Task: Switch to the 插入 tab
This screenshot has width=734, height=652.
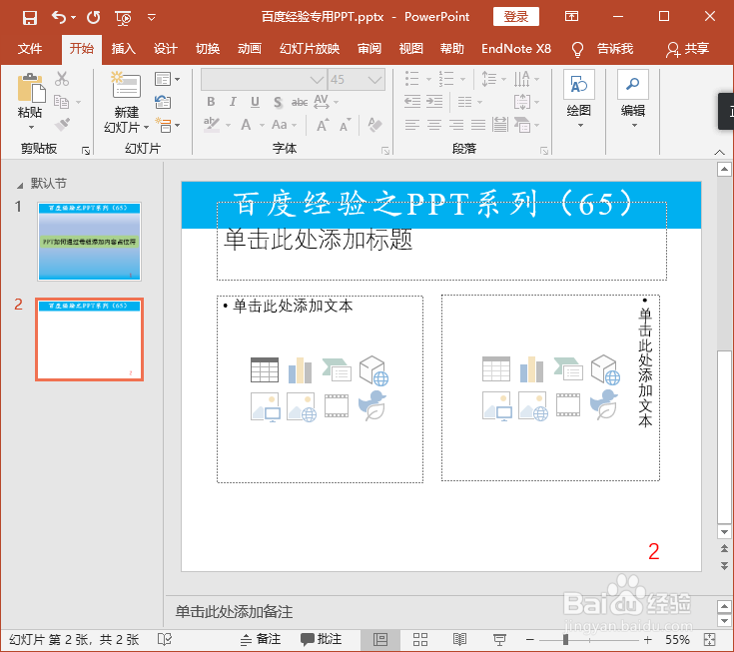Action: [124, 49]
